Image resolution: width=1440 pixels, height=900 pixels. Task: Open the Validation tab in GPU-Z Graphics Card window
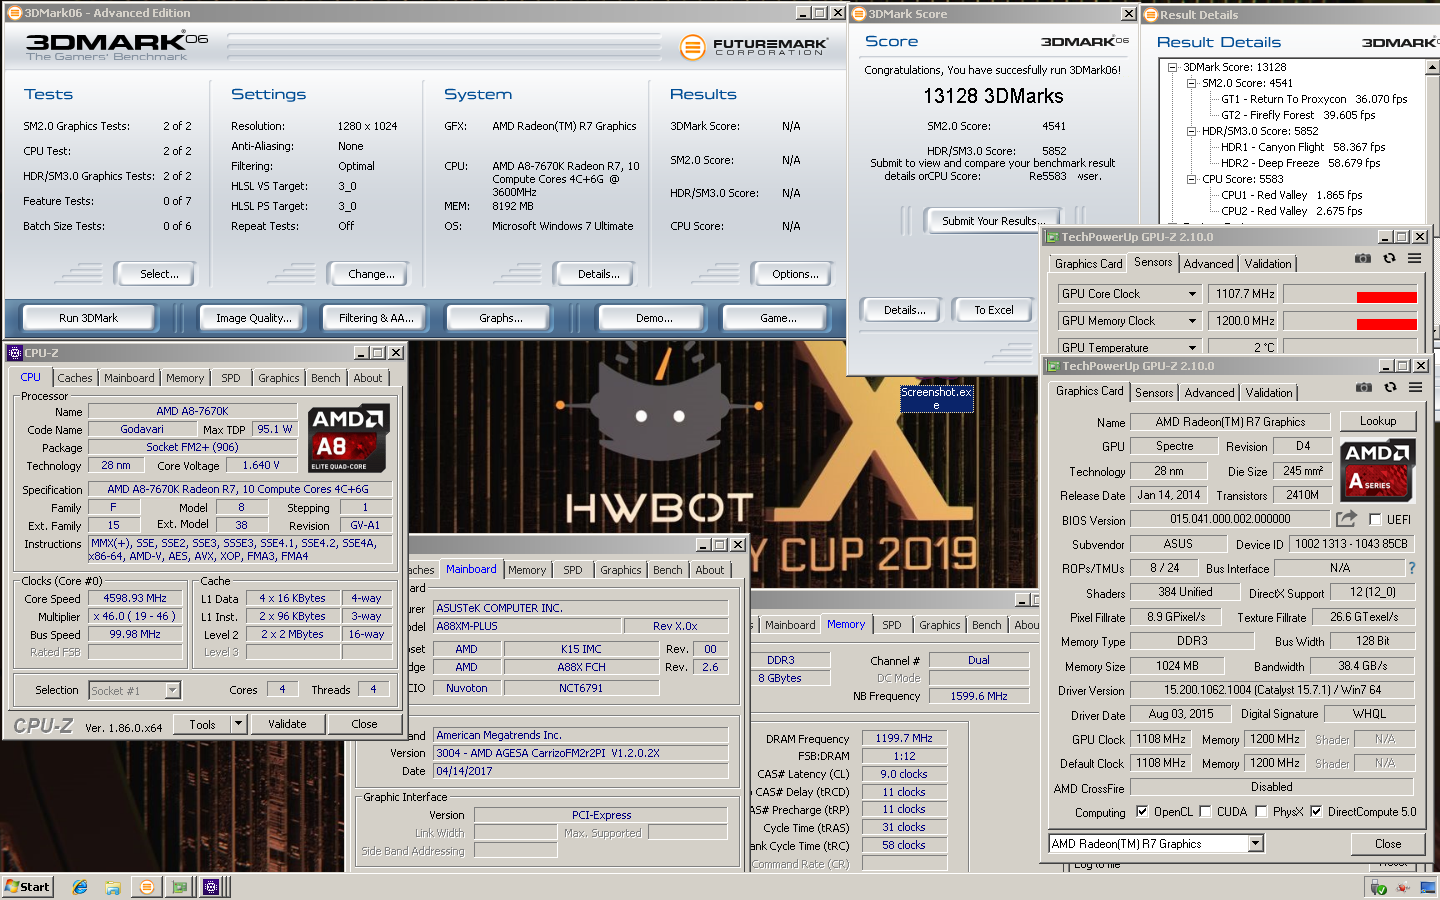coord(1269,393)
